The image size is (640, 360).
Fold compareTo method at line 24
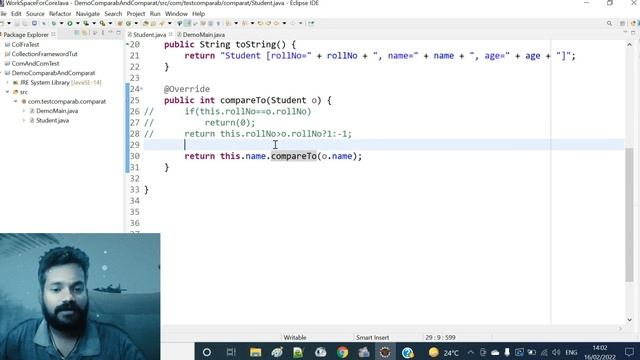[x=142, y=89]
